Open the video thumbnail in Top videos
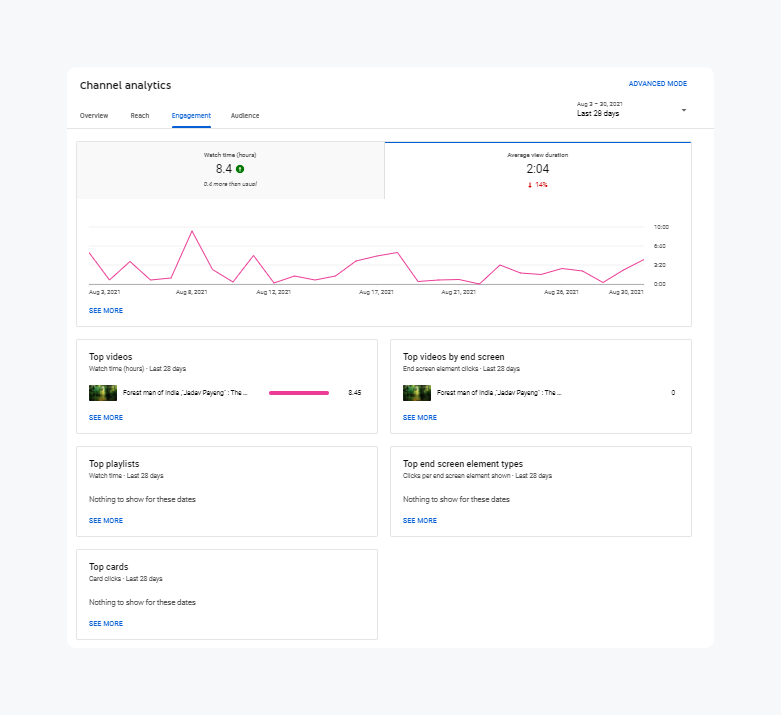 click(103, 393)
